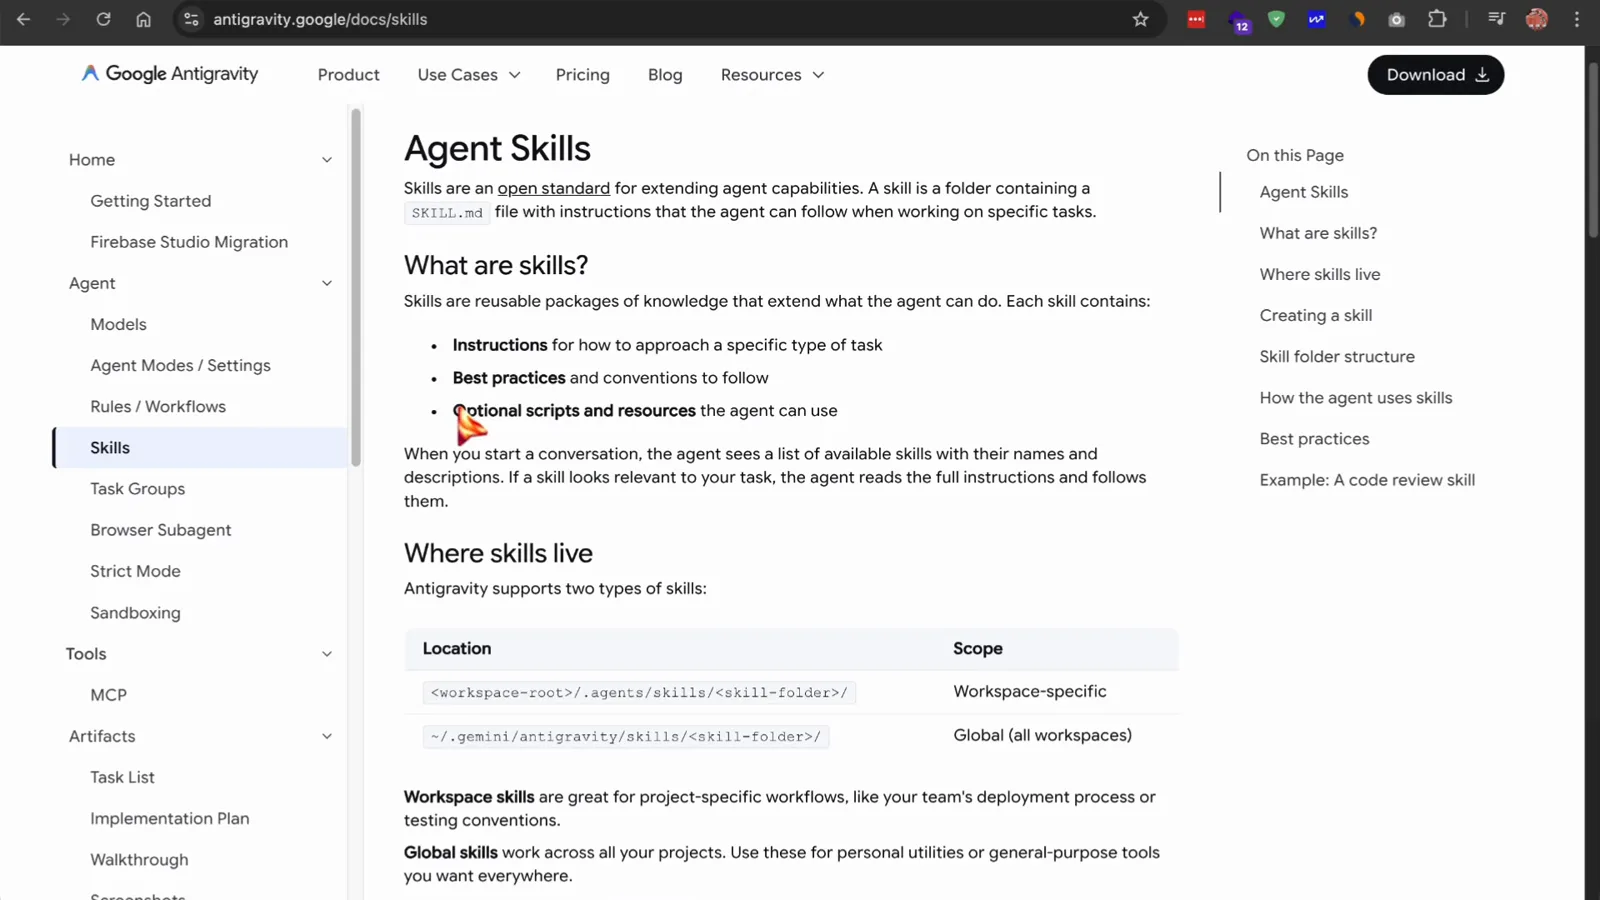Expand the Use Cases dropdown
The width and height of the screenshot is (1600, 900).
click(469, 75)
